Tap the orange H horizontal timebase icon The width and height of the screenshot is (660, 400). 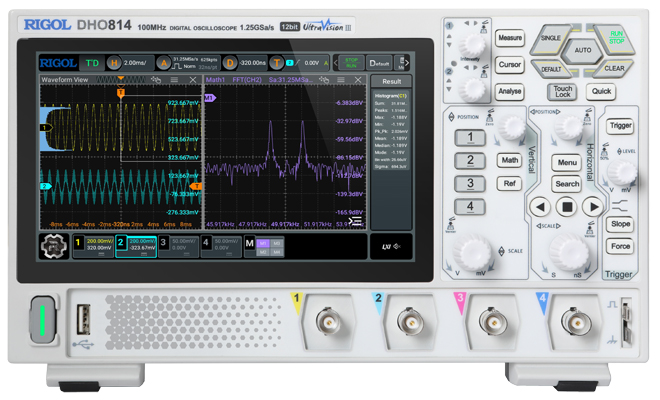pyautogui.click(x=114, y=63)
